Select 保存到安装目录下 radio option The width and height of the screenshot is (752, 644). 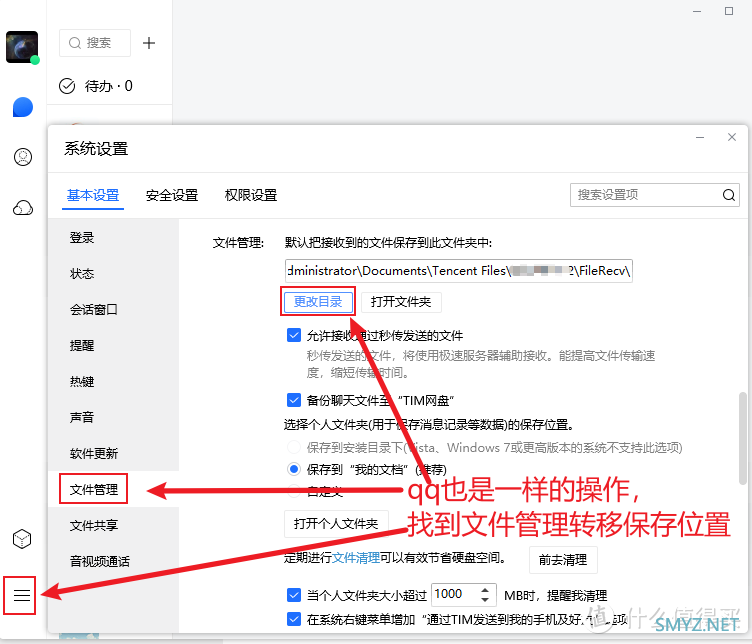coord(294,447)
